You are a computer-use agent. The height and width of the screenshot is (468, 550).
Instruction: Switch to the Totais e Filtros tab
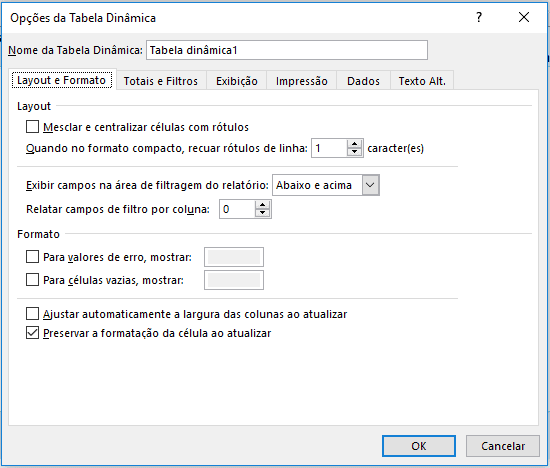tap(161, 81)
